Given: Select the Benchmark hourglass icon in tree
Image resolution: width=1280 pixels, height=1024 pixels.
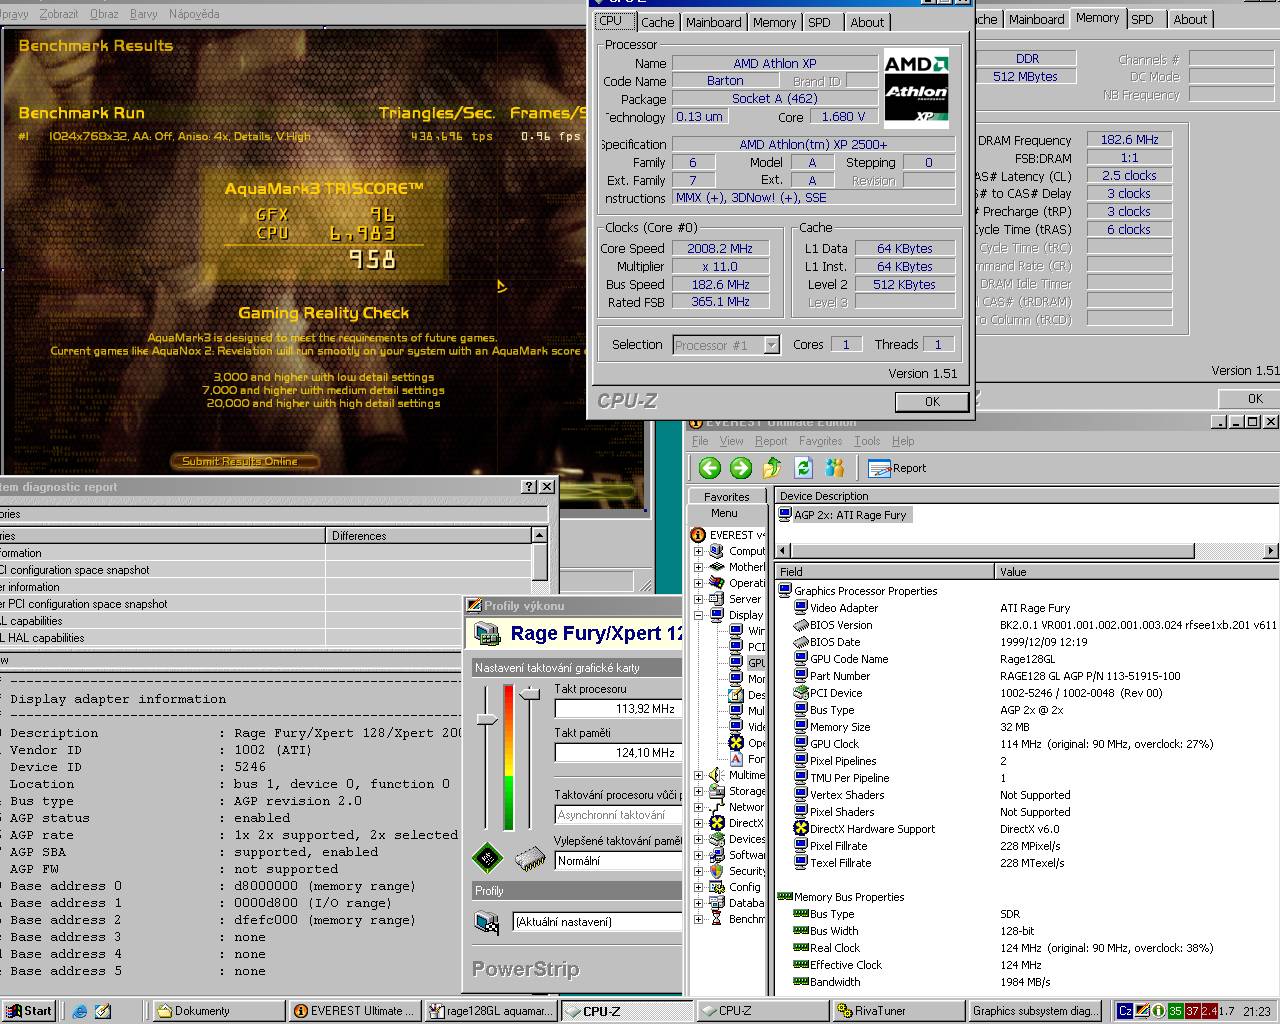Looking at the screenshot, I should [x=716, y=919].
